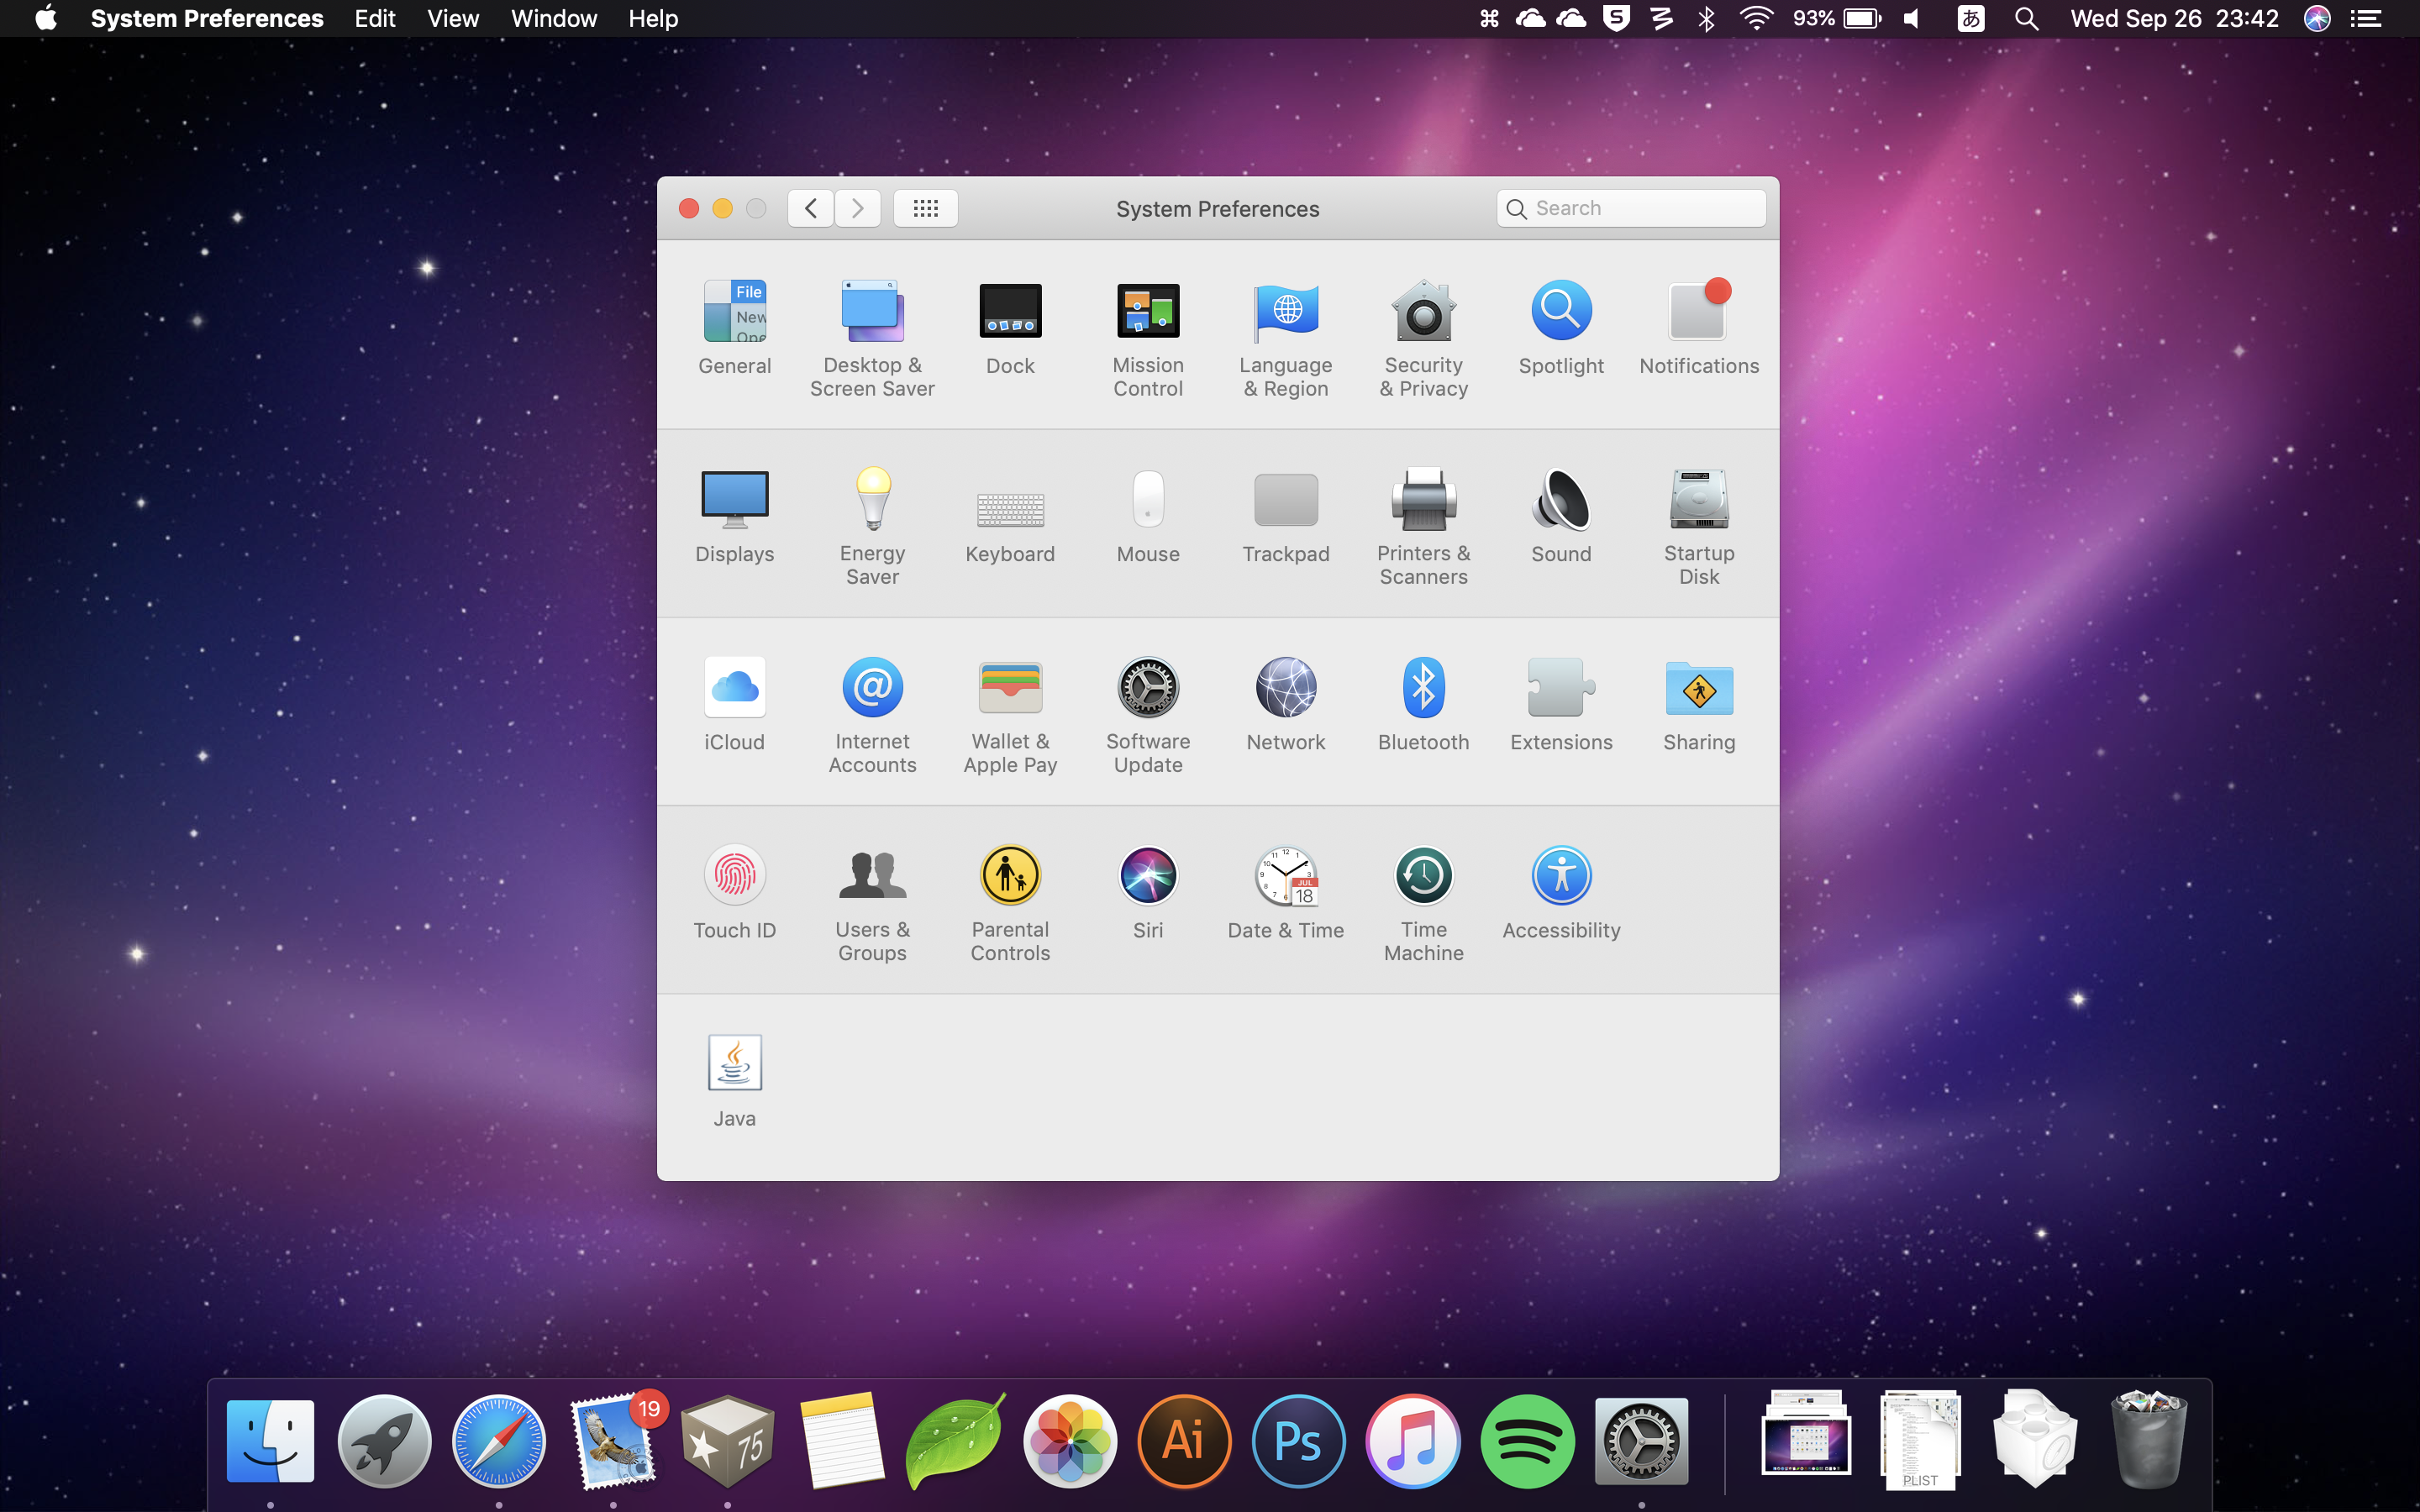
Task: Open the View menu
Action: click(453, 18)
